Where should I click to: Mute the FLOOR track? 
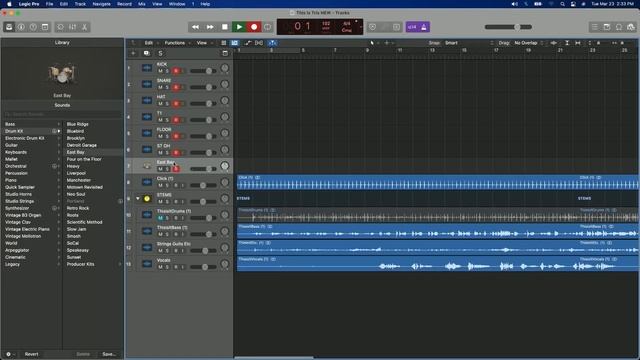tap(160, 136)
